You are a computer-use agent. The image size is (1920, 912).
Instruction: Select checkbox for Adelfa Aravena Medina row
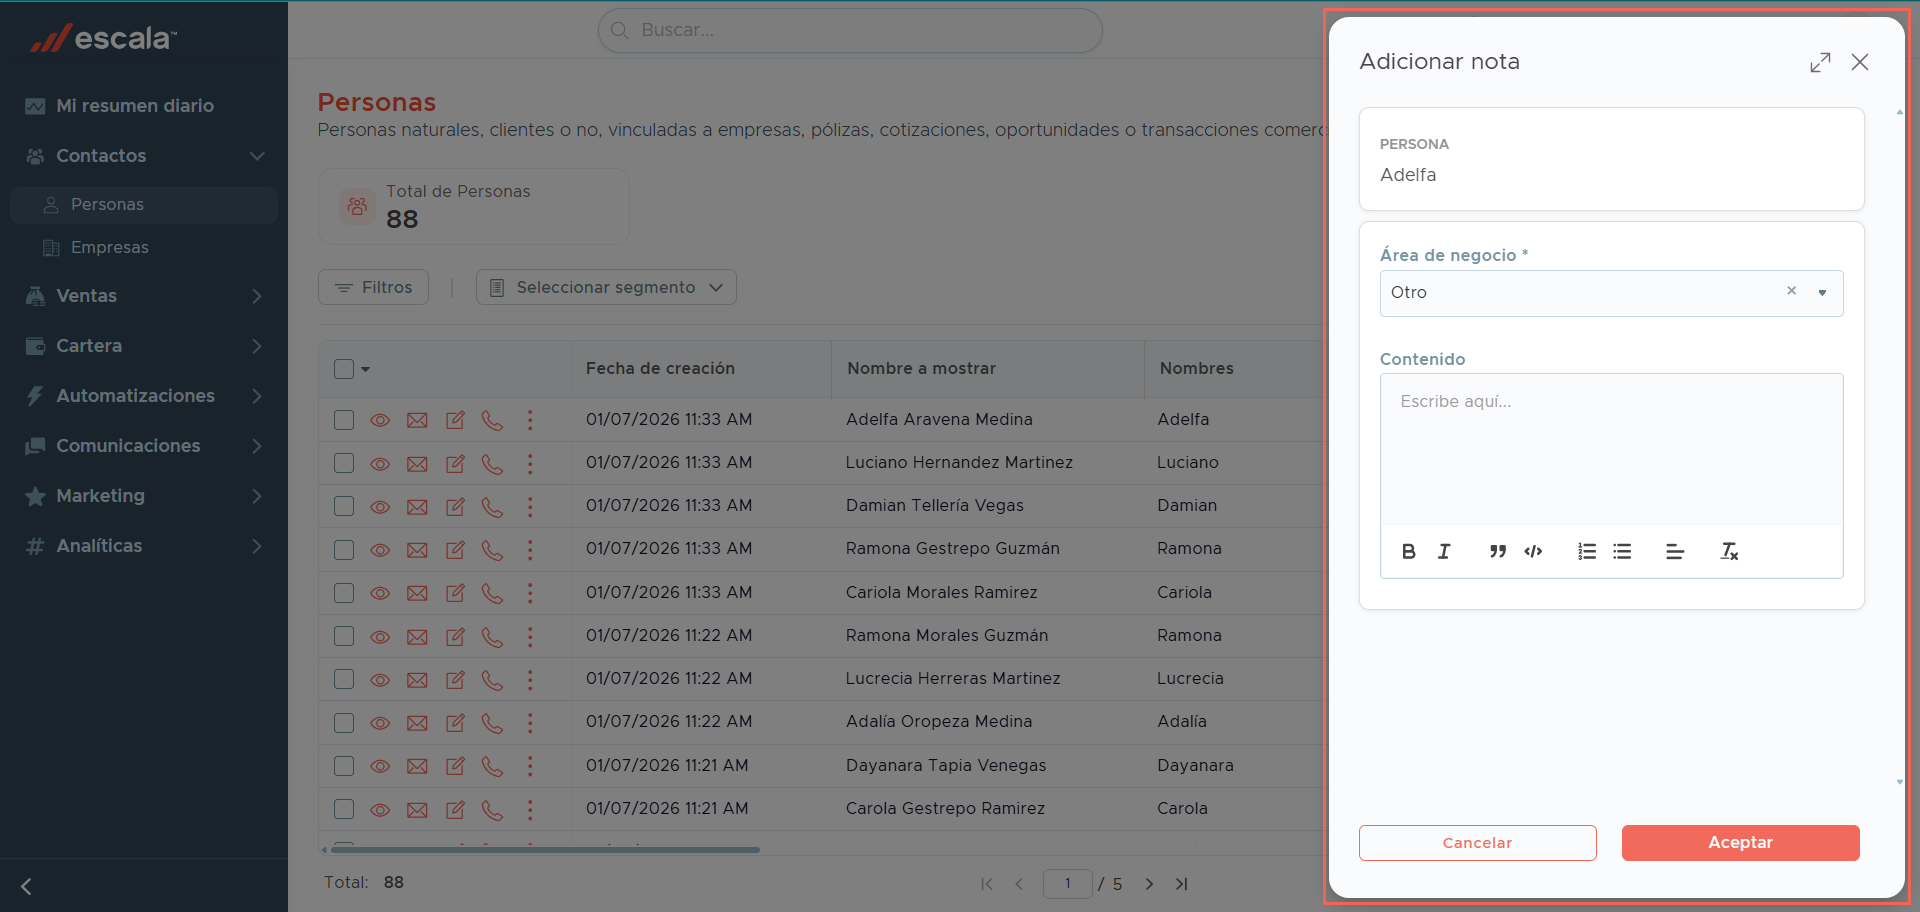[x=344, y=420]
